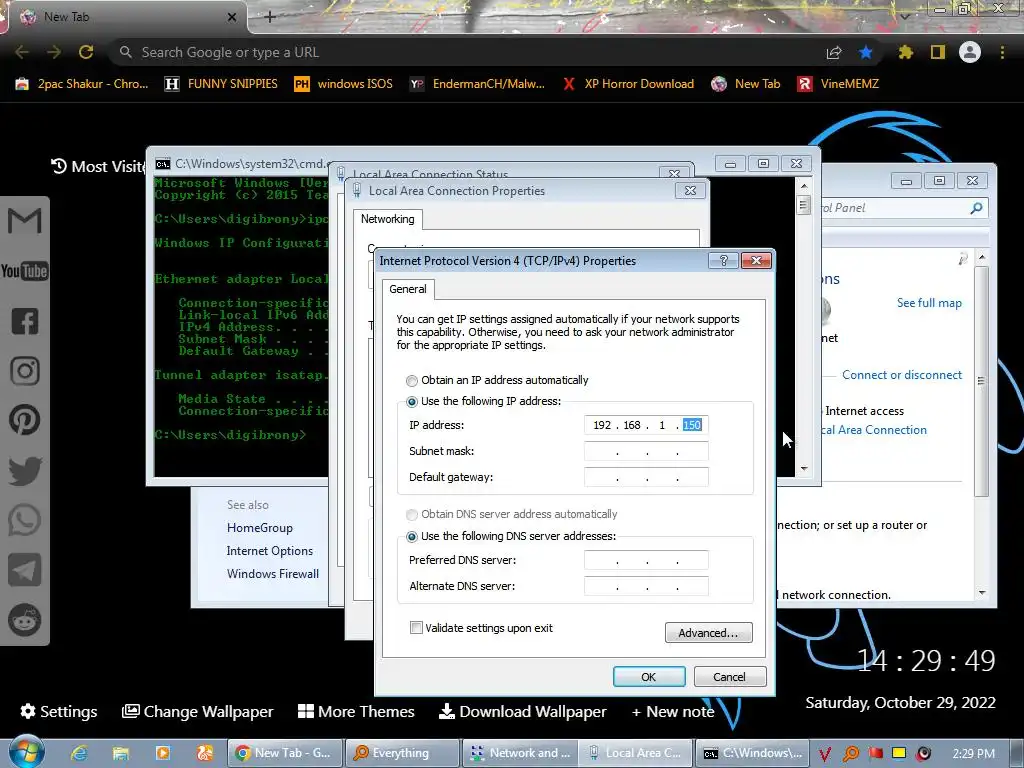The height and width of the screenshot is (768, 1024).
Task: Open a new Chrome tab with plus
Action: click(x=270, y=17)
